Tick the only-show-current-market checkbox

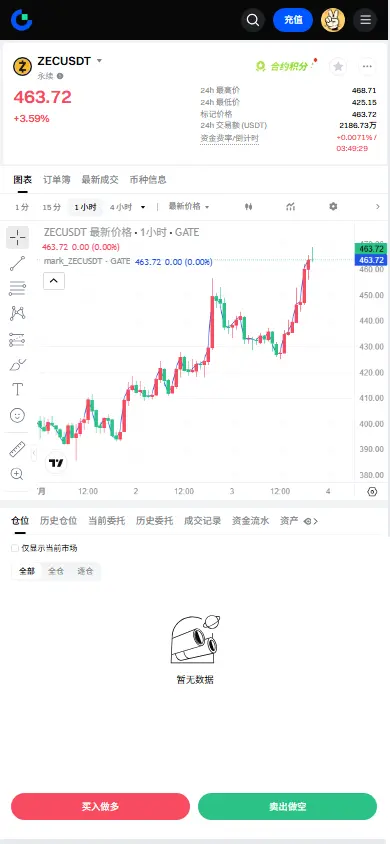click(x=15, y=548)
